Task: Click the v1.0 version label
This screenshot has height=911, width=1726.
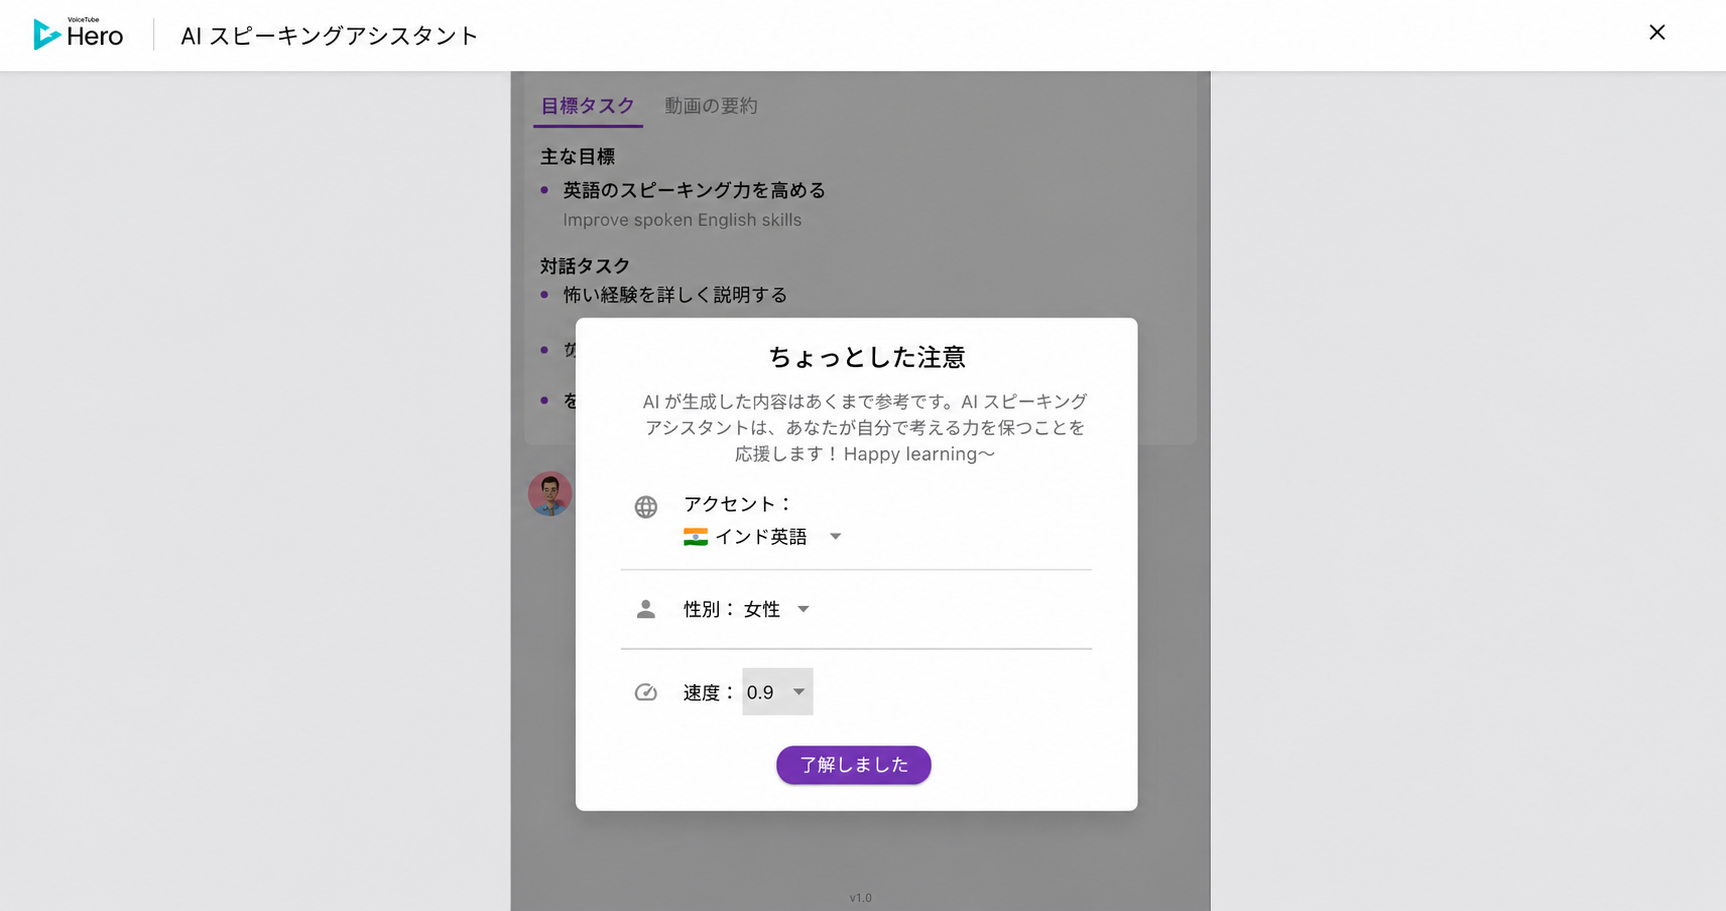Action: click(860, 898)
